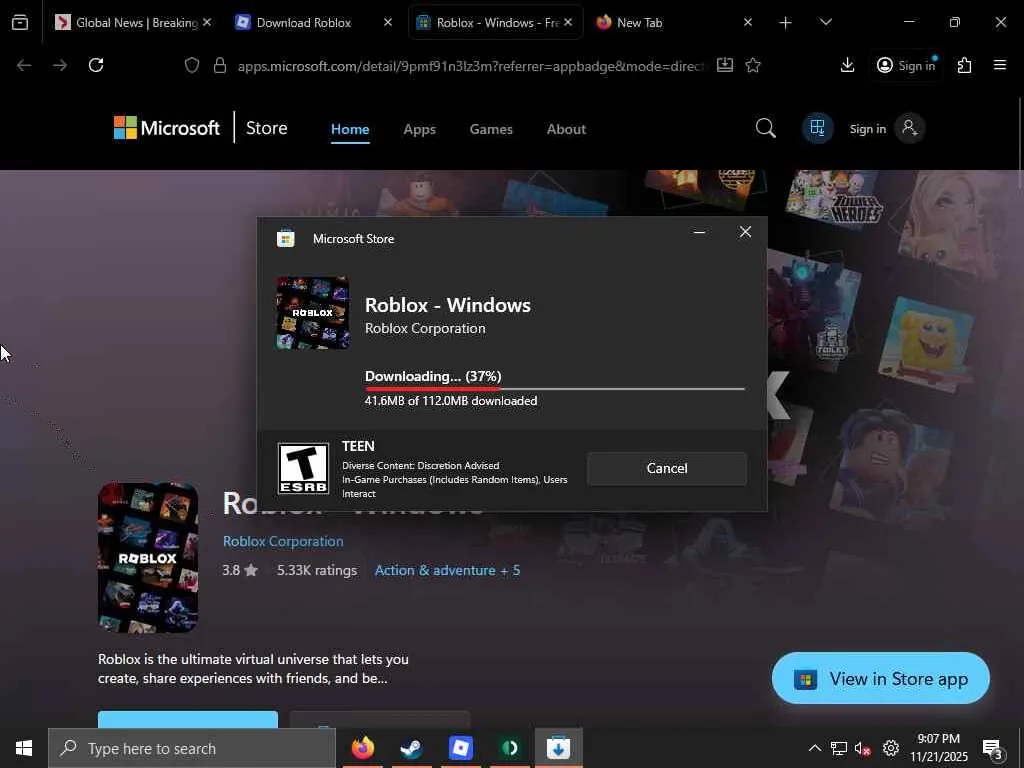Cancel the Roblox download
The width and height of the screenshot is (1024, 768).
pyautogui.click(x=667, y=468)
